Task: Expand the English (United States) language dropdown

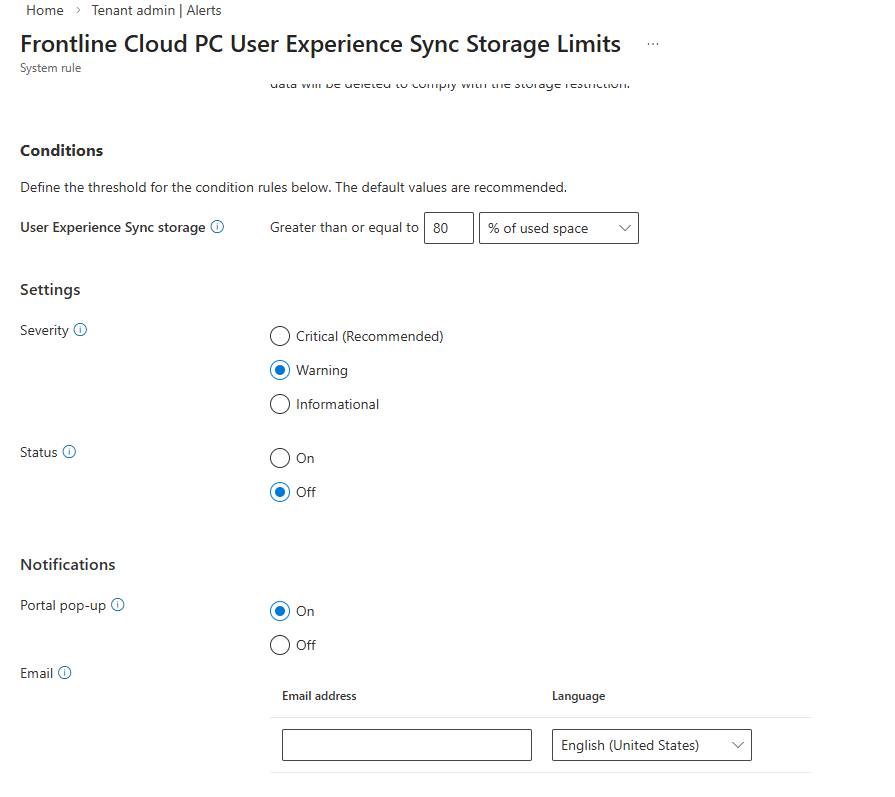Action: pyautogui.click(x=651, y=745)
